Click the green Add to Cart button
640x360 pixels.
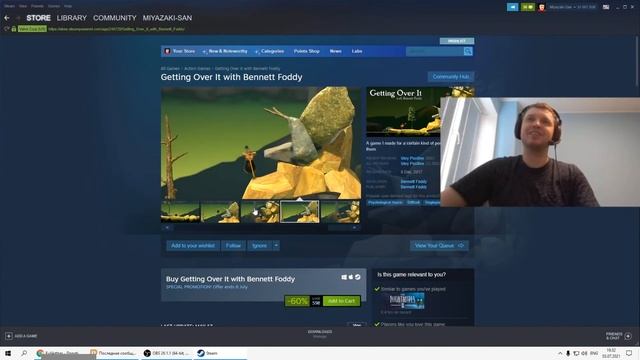click(342, 301)
